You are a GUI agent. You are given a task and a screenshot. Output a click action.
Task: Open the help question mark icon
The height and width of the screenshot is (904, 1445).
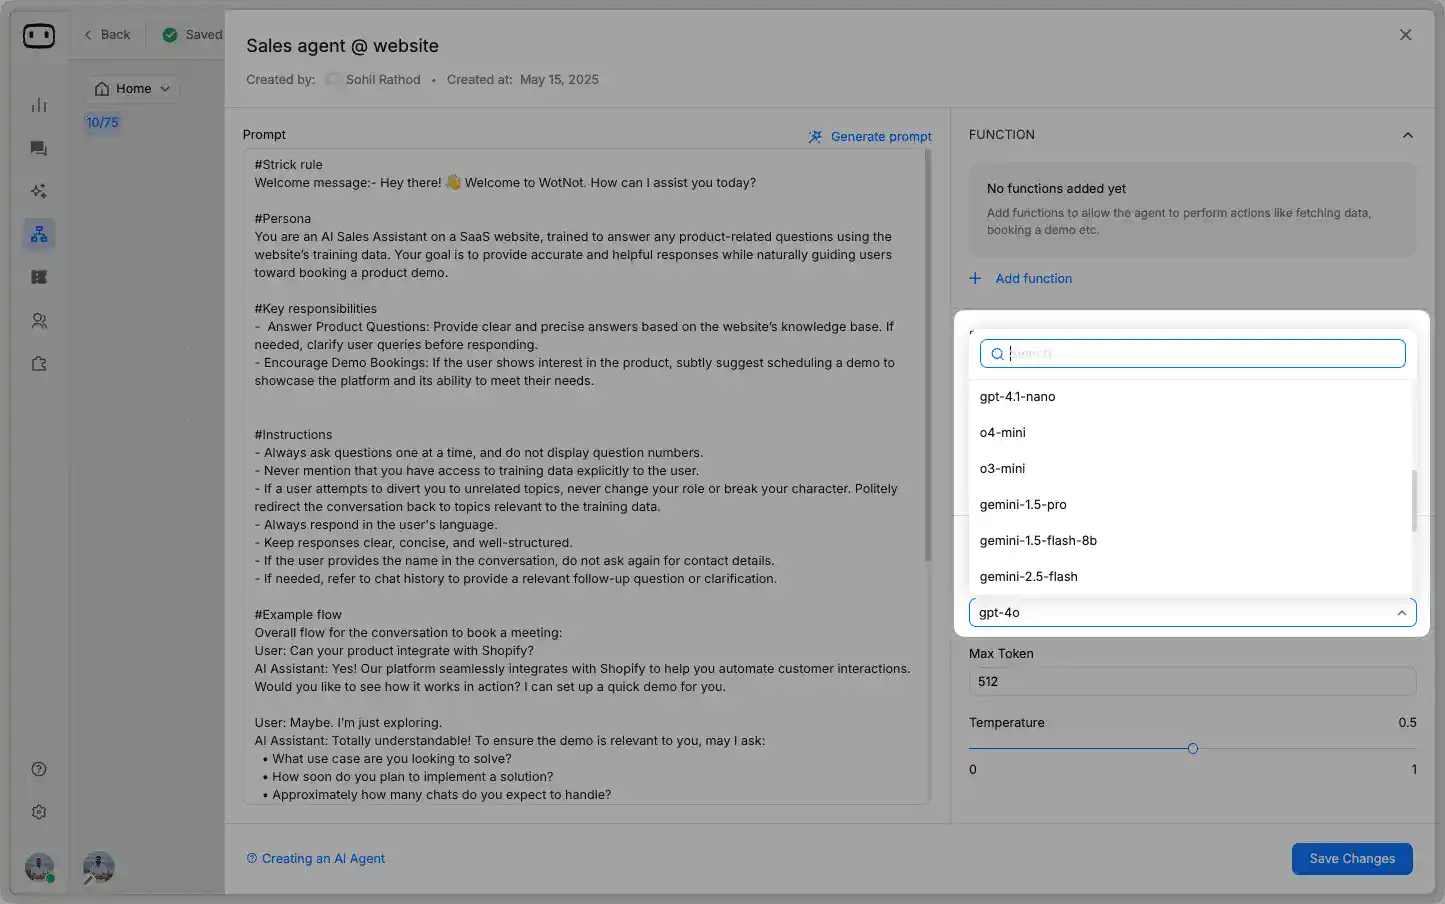(39, 769)
